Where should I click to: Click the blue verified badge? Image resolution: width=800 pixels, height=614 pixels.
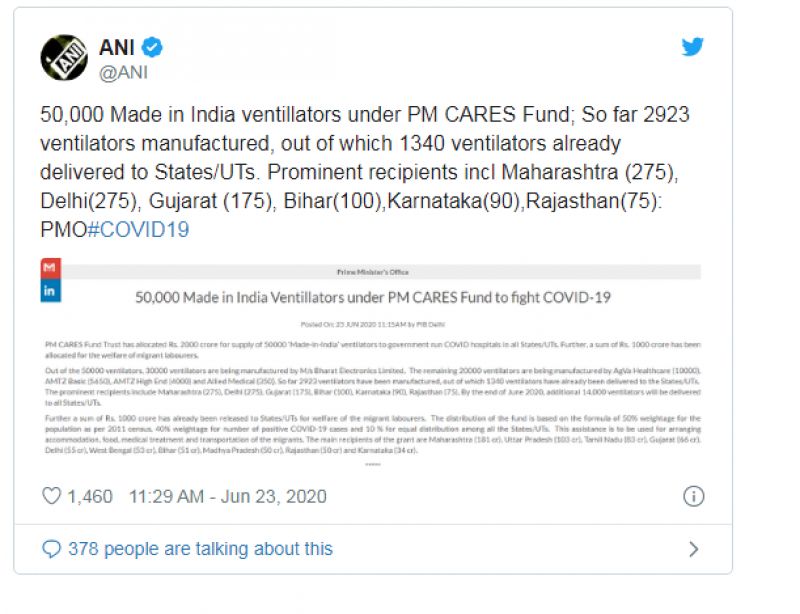click(153, 46)
